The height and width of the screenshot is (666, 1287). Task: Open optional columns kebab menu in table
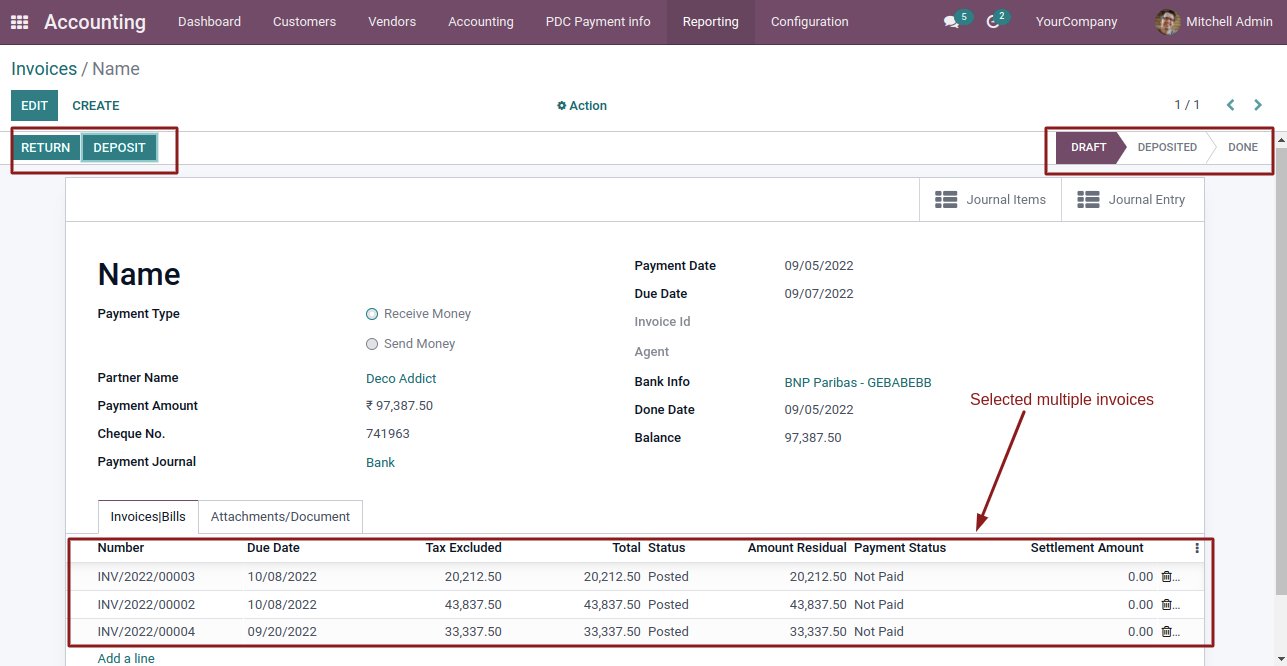pyautogui.click(x=1197, y=548)
